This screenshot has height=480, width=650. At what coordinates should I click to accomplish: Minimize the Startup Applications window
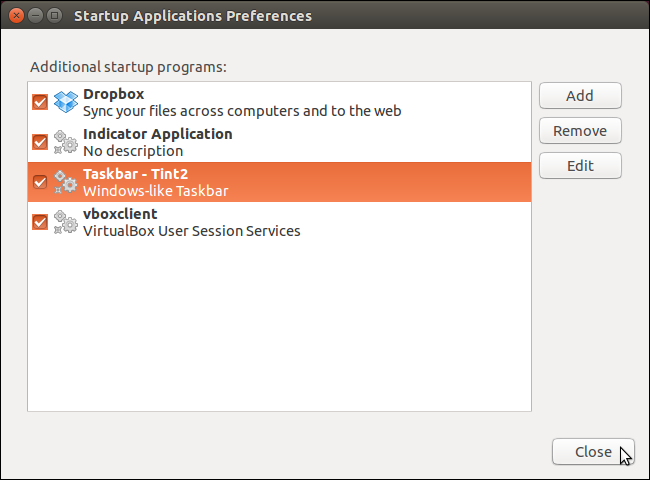pyautogui.click(x=36, y=16)
